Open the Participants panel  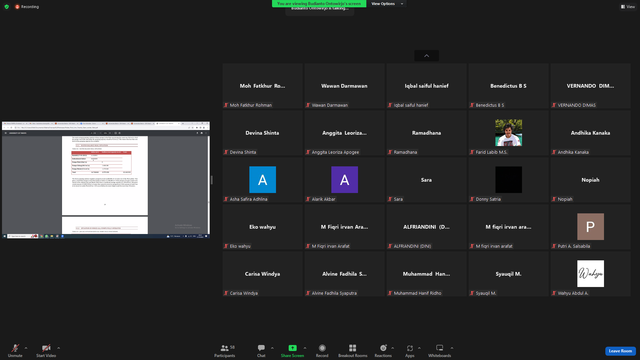point(224,350)
